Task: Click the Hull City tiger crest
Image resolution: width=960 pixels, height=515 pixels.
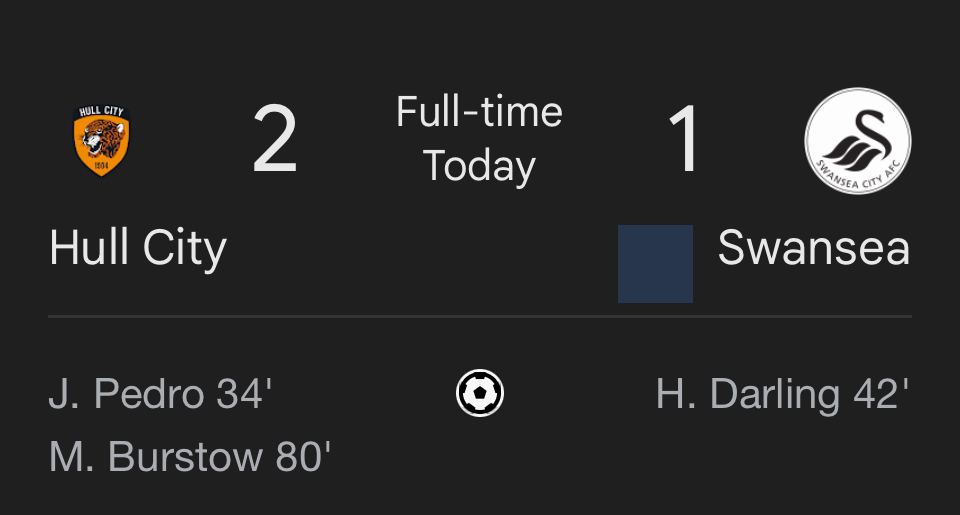Action: (102, 140)
